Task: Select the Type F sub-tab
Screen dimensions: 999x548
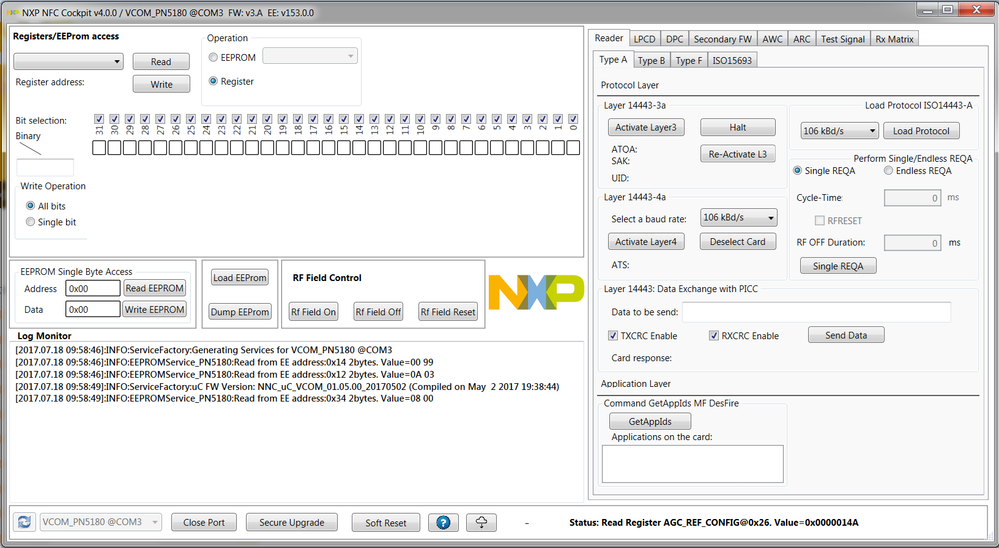Action: 689,61
